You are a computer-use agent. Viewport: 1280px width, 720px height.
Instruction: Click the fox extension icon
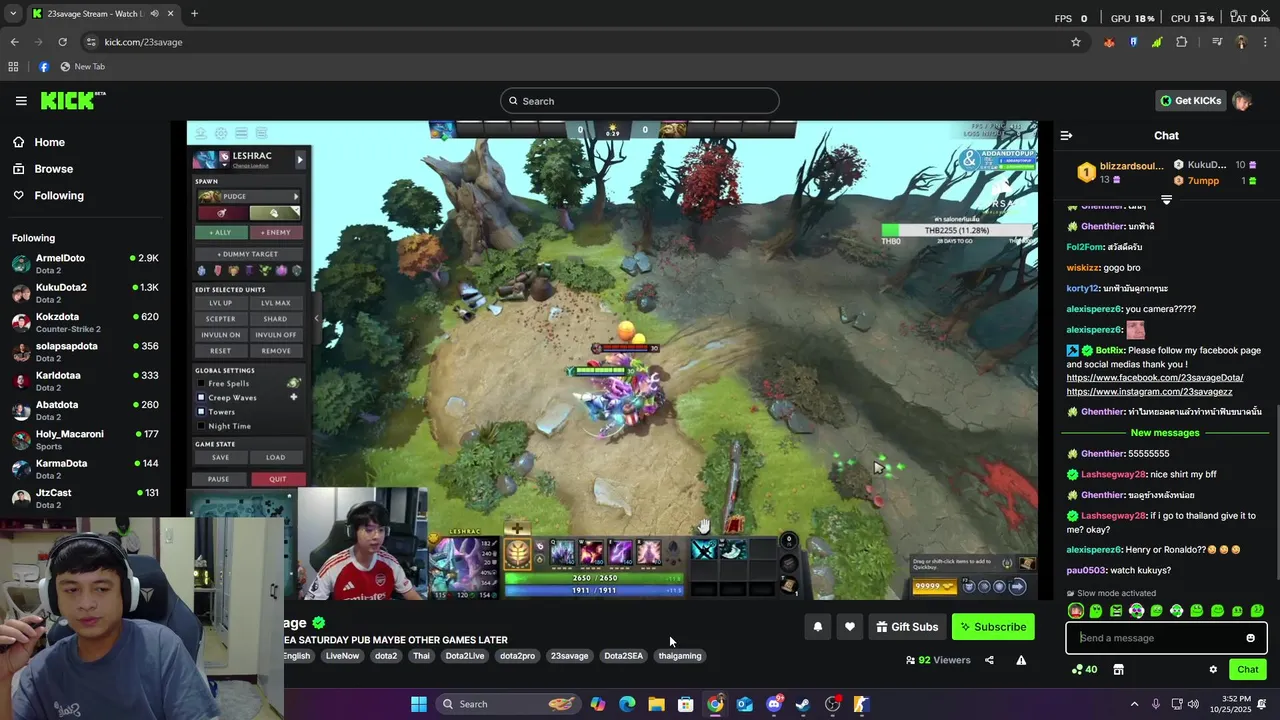(x=1109, y=42)
